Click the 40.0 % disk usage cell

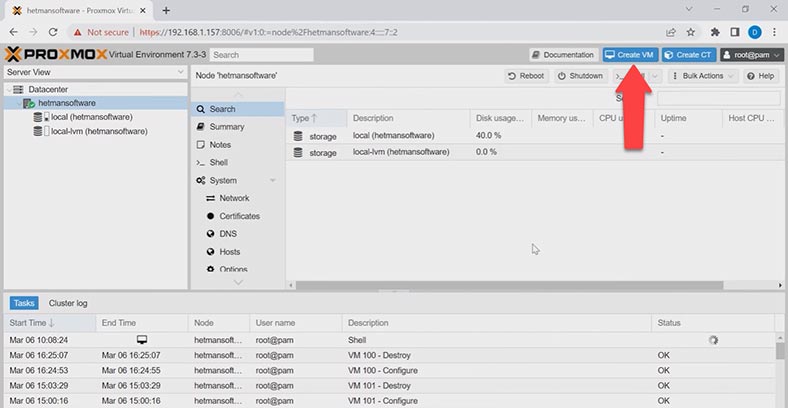488,136
